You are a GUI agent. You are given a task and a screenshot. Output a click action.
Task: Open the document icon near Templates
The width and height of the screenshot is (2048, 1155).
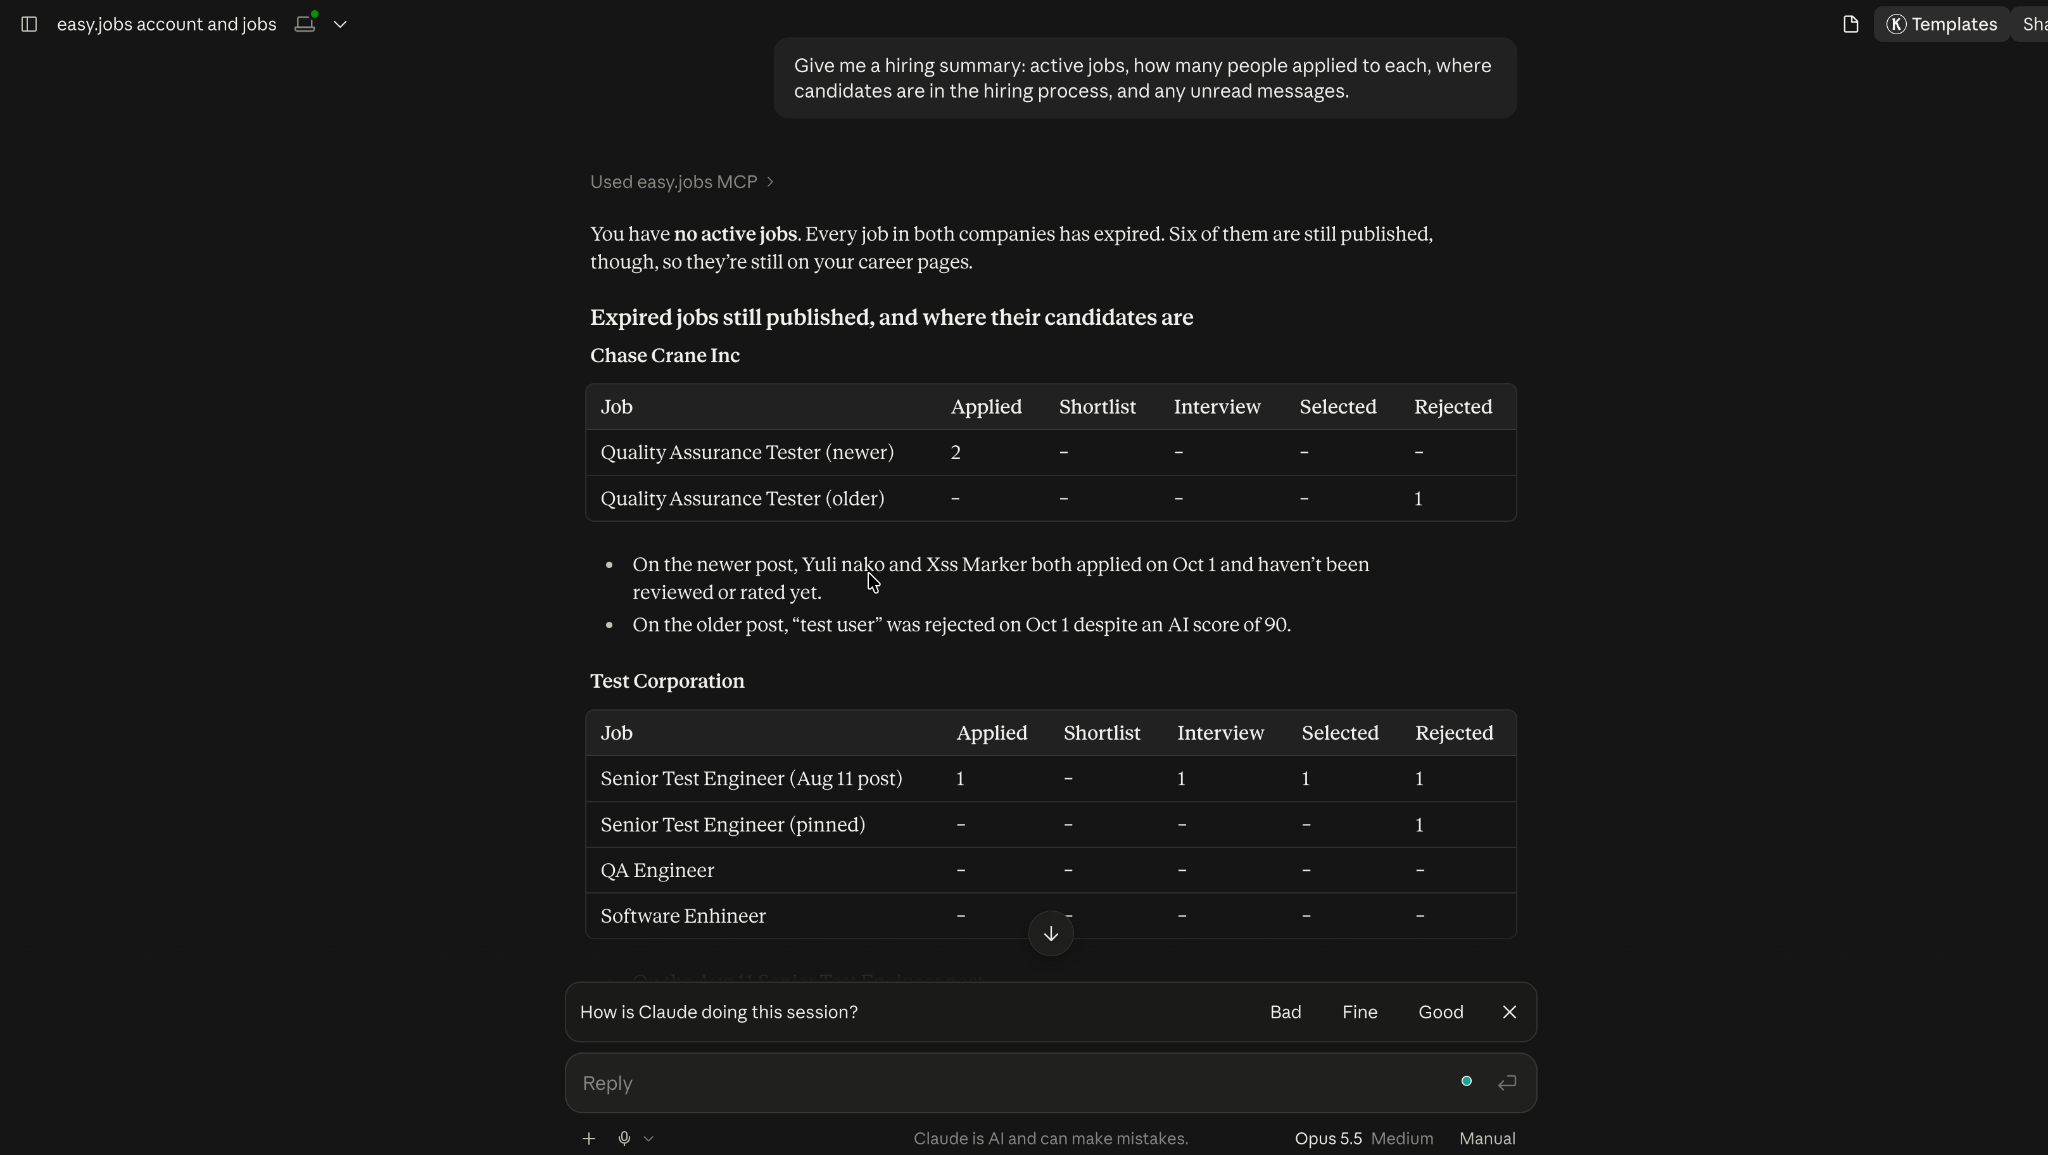tap(1850, 24)
